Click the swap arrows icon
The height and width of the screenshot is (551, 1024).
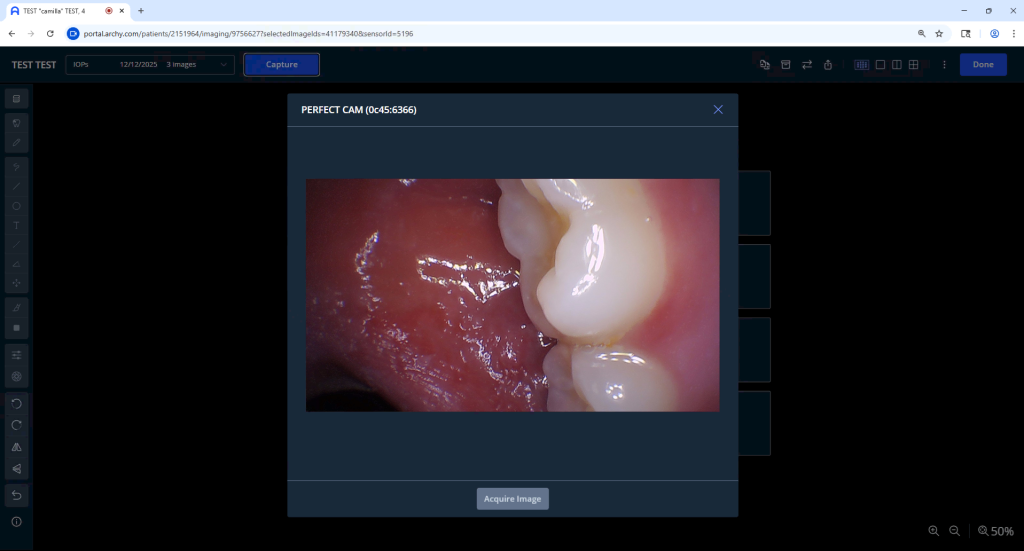(807, 65)
